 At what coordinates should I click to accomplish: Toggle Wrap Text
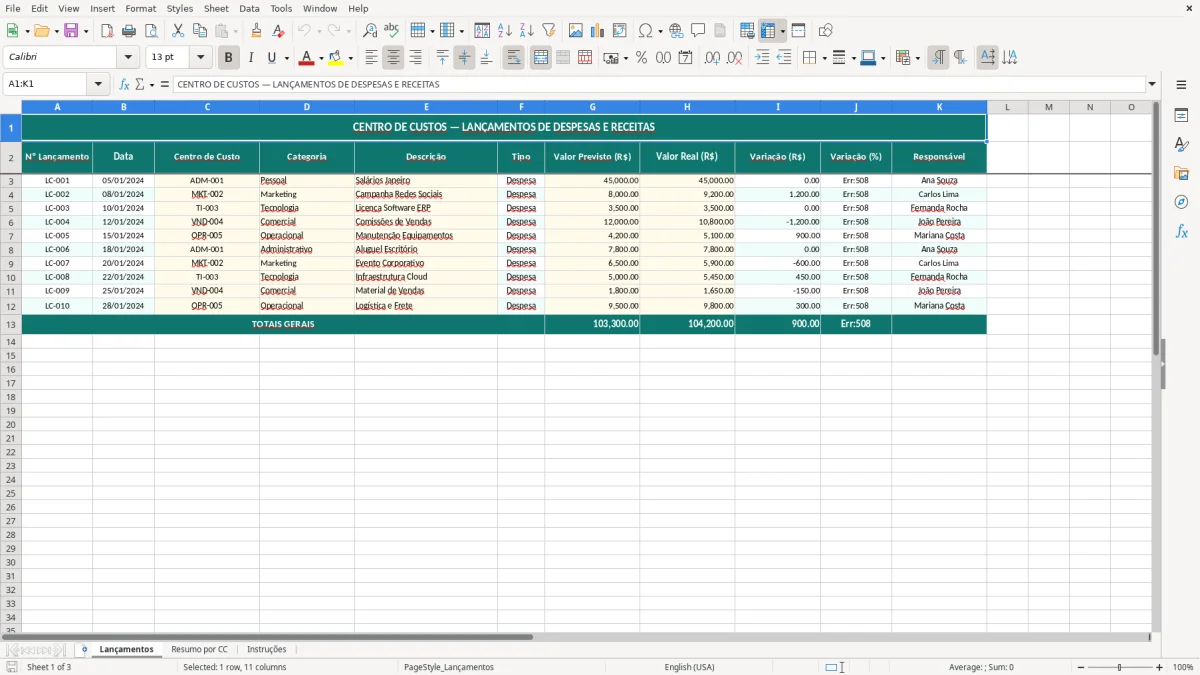pyautogui.click(x=514, y=58)
